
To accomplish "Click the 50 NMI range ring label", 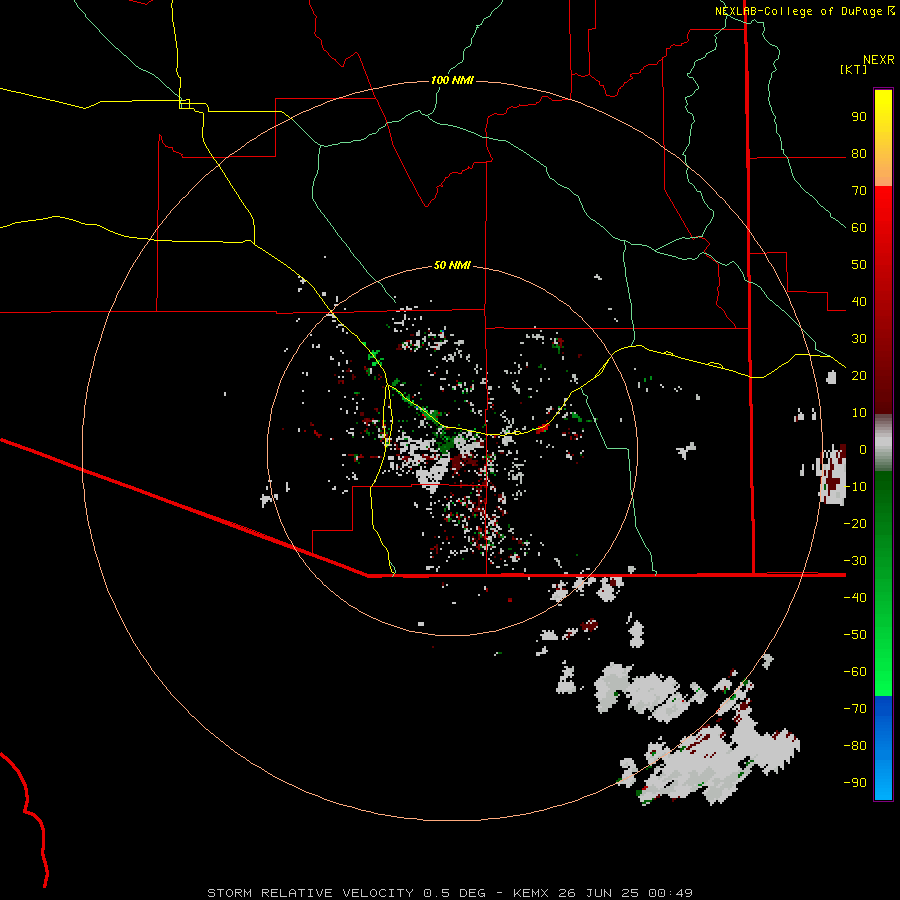I will click(452, 265).
